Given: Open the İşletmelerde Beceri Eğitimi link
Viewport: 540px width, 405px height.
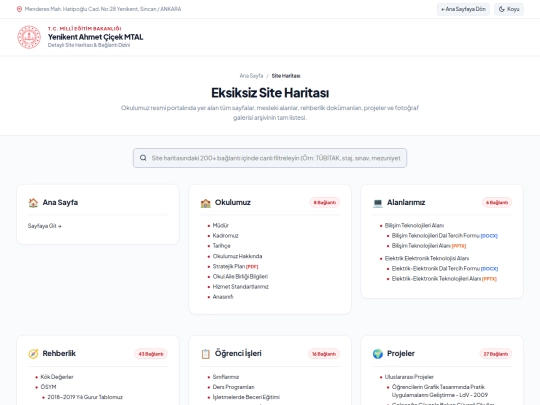Looking at the screenshot, I should point(246,397).
